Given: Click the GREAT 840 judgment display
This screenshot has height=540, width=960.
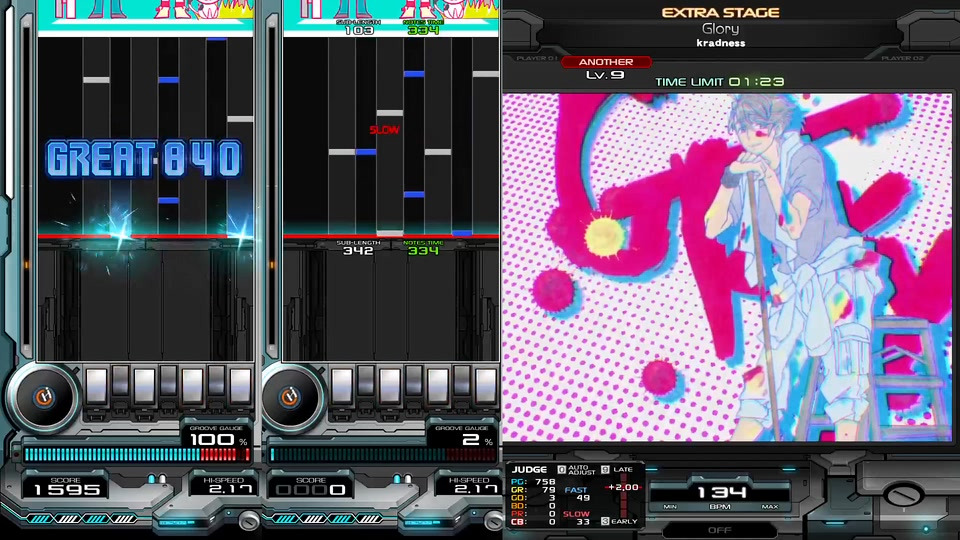Looking at the screenshot, I should pos(144,159).
